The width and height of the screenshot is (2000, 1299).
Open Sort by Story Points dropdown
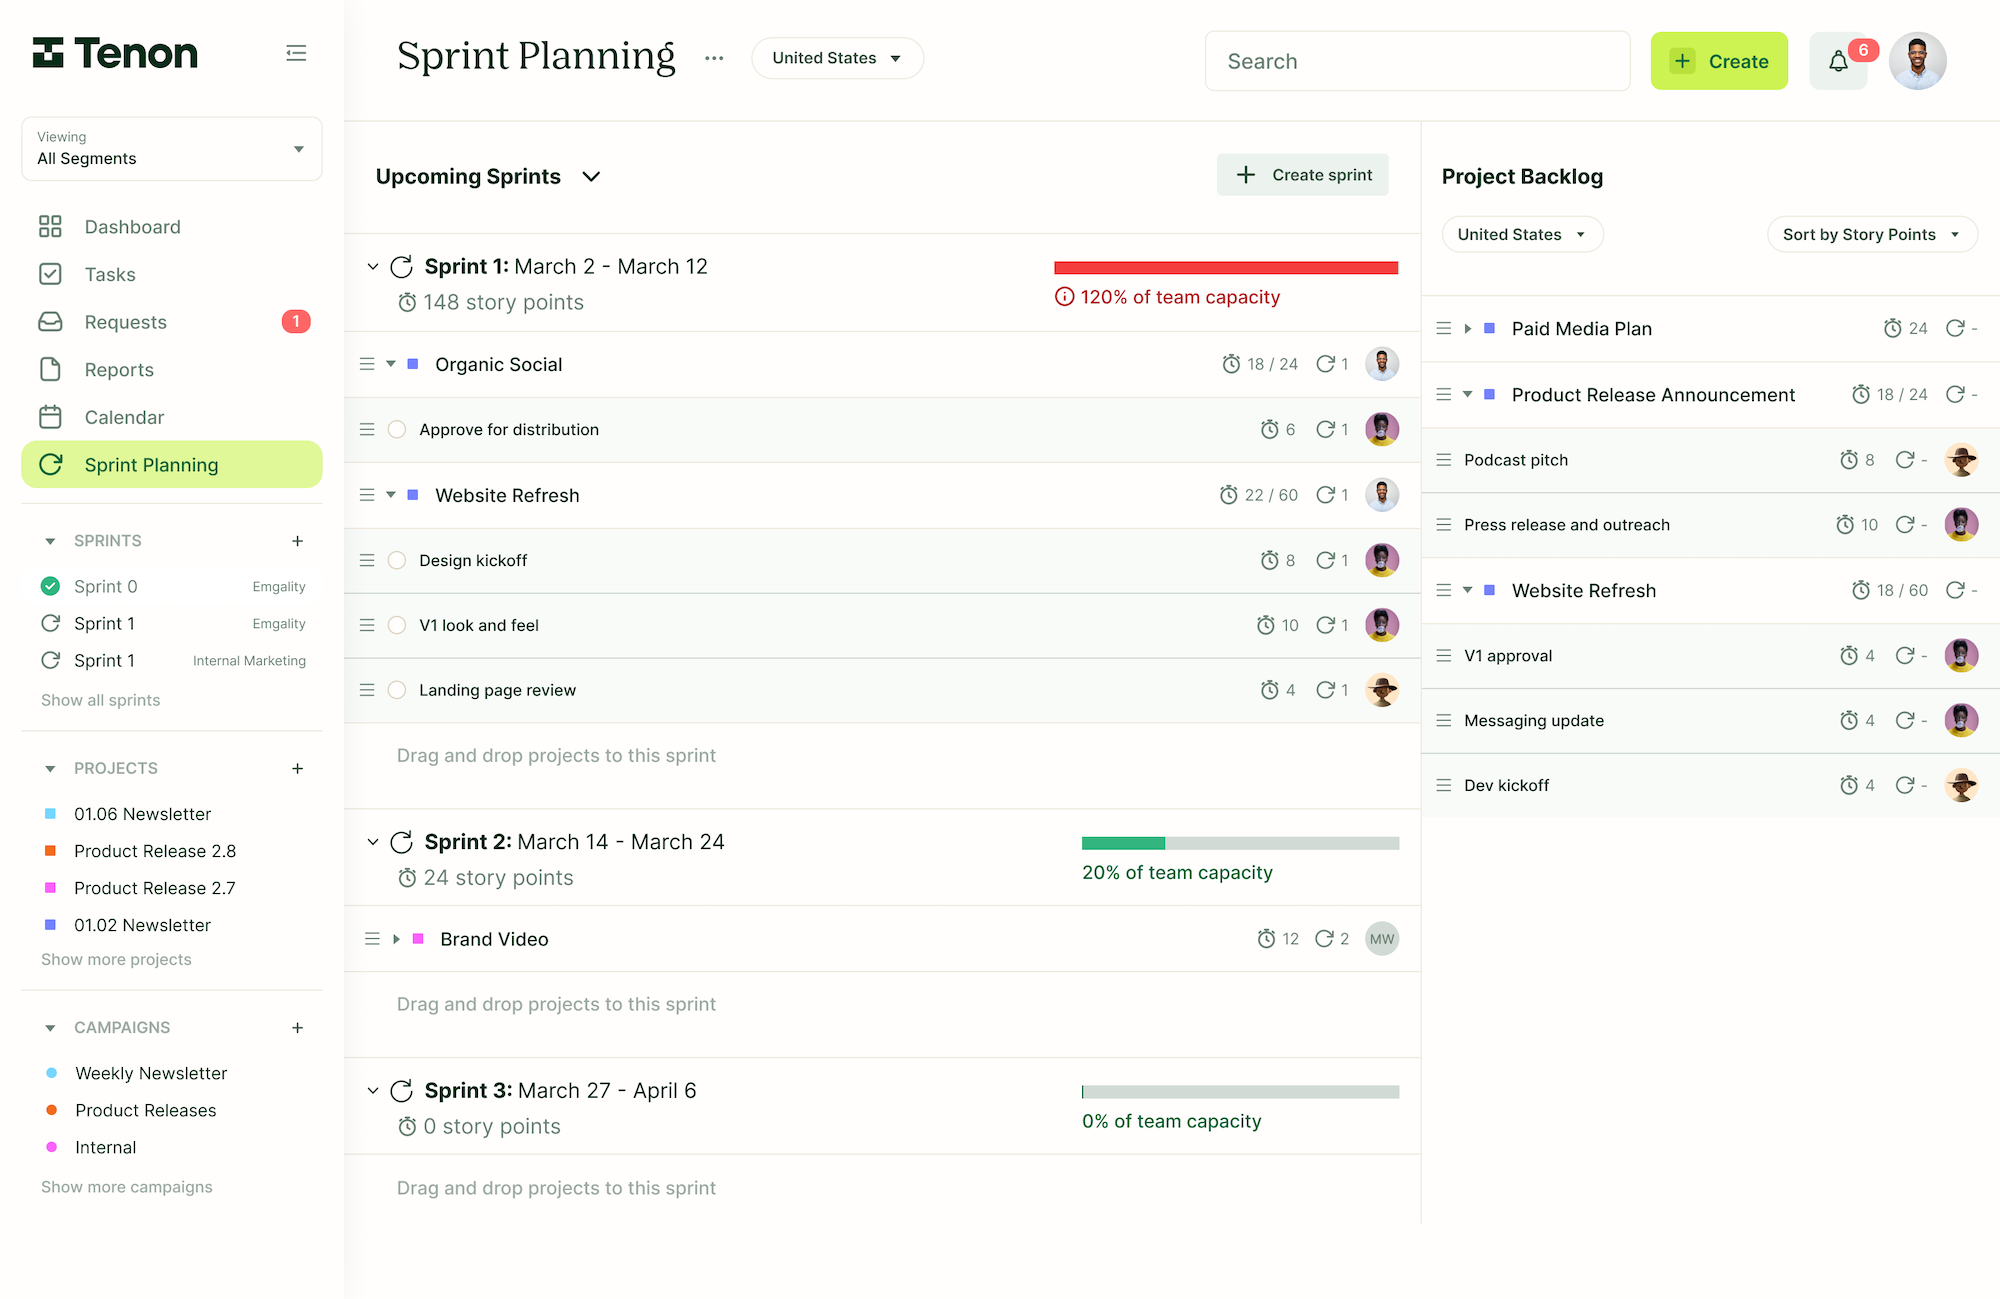click(x=1872, y=235)
